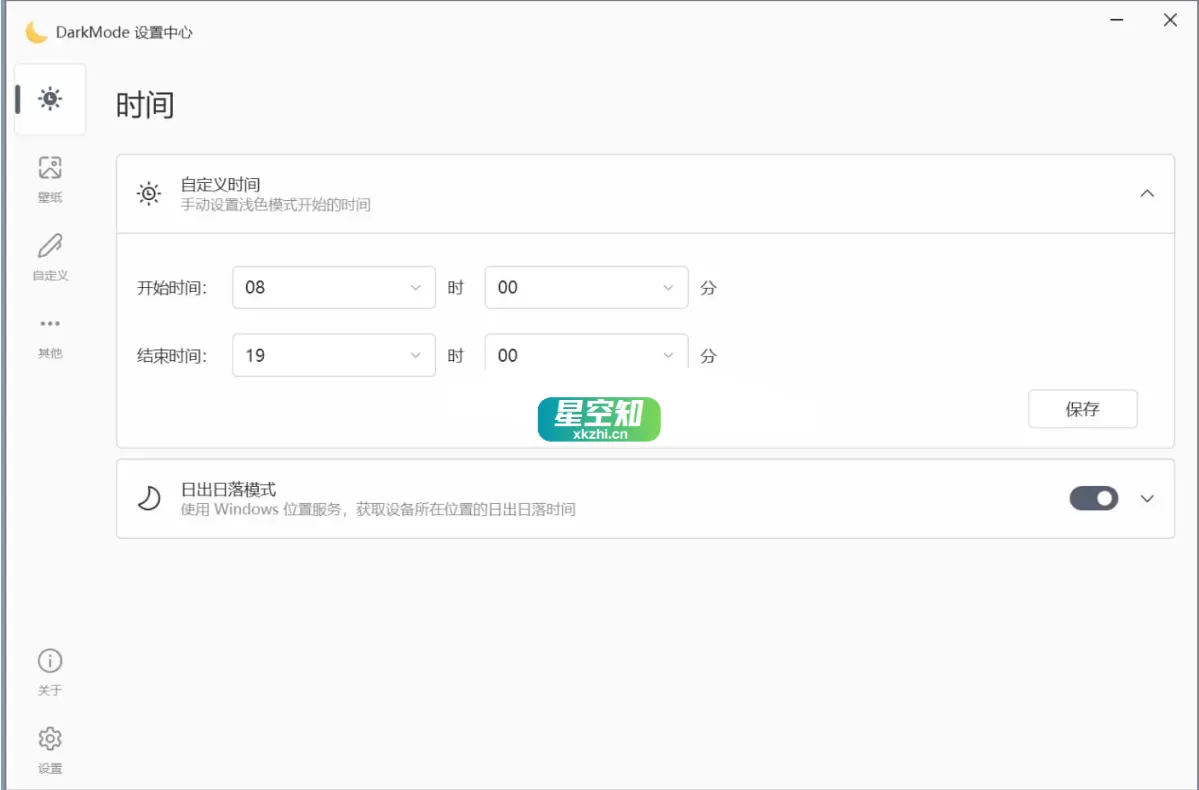1199x790 pixels.
Task: Disable the 日出日落模式 switch
Action: 1093,498
